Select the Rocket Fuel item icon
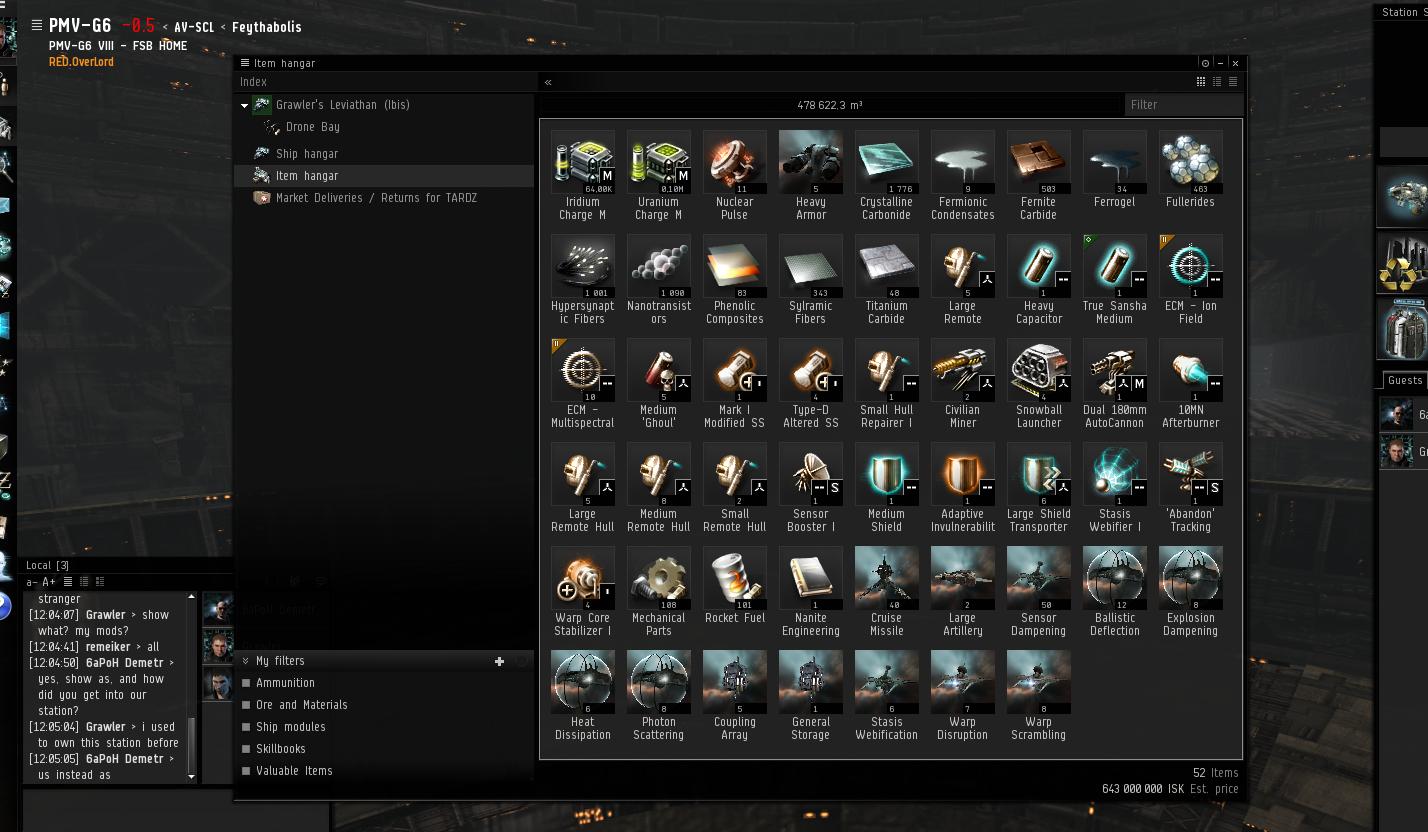Viewport: 1428px width, 832px height. [734, 578]
